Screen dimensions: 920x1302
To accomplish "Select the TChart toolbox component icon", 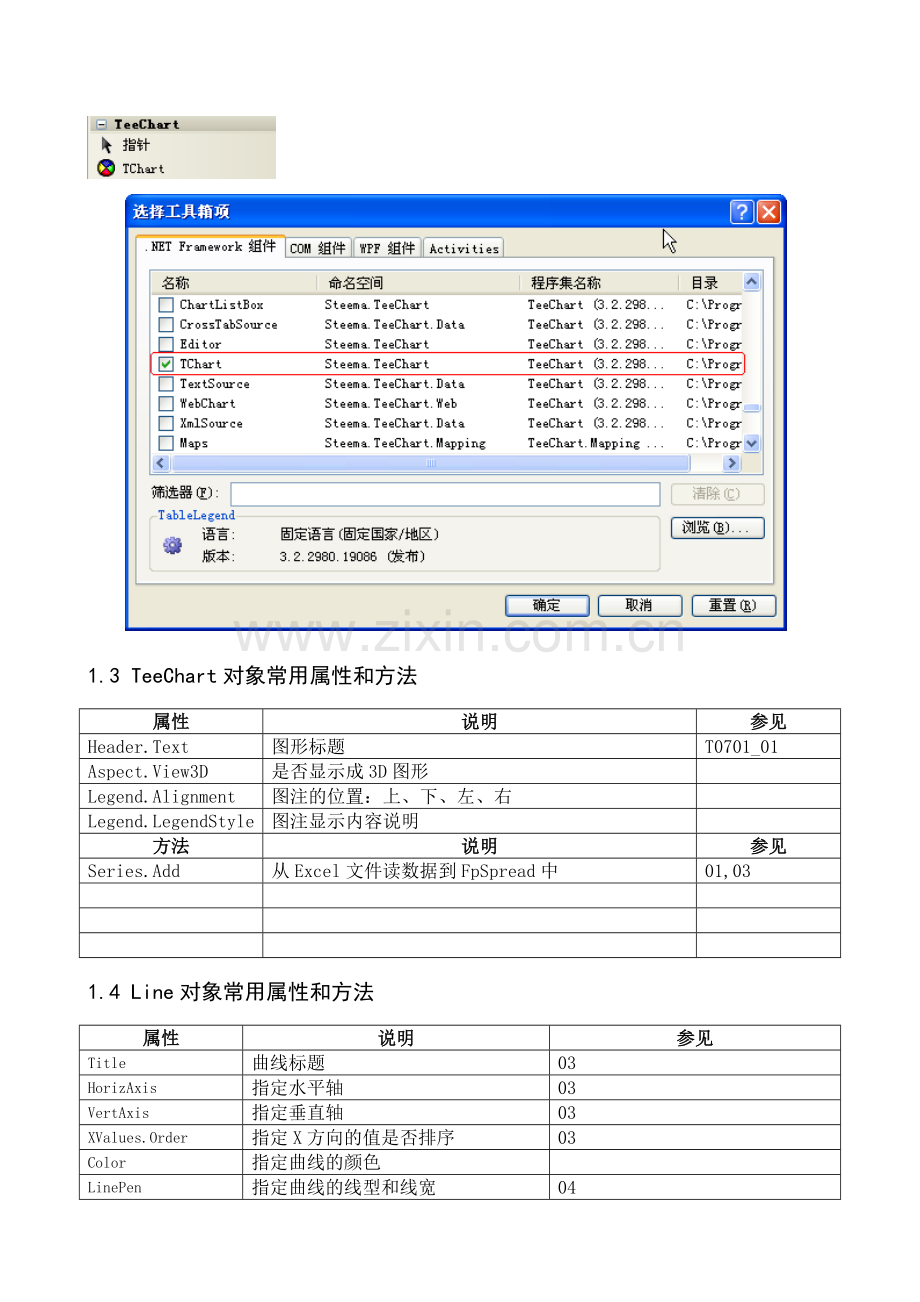I will pyautogui.click(x=106, y=168).
